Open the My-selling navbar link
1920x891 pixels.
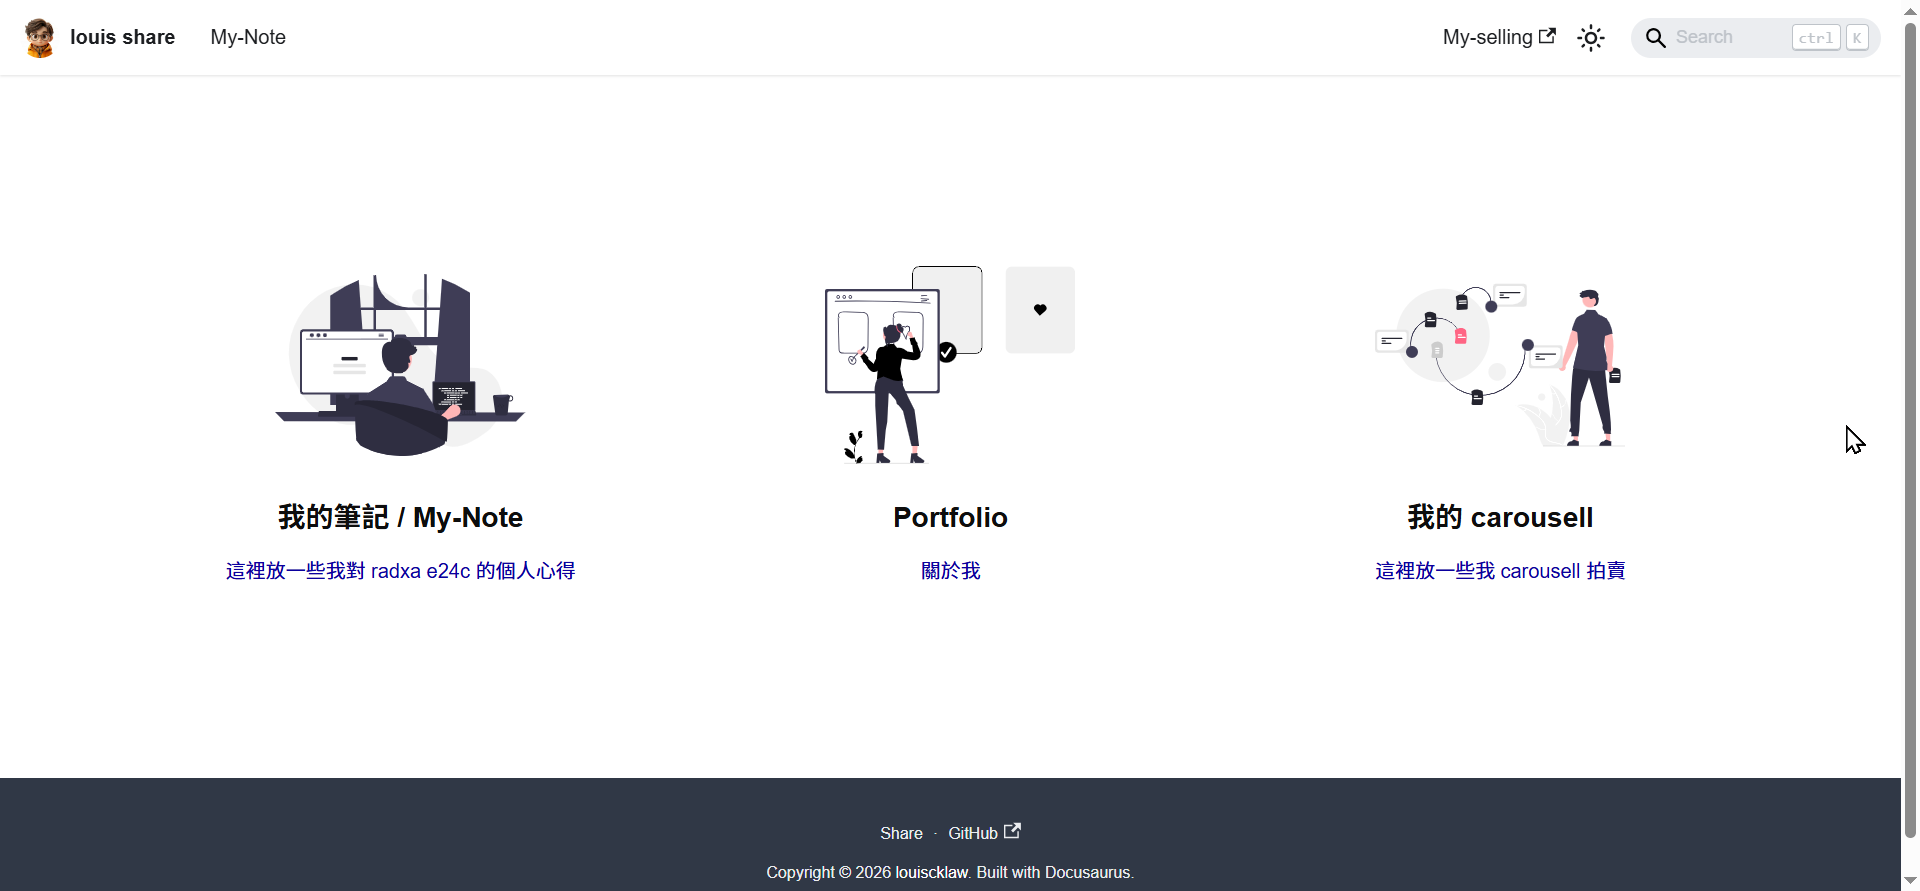1487,38
